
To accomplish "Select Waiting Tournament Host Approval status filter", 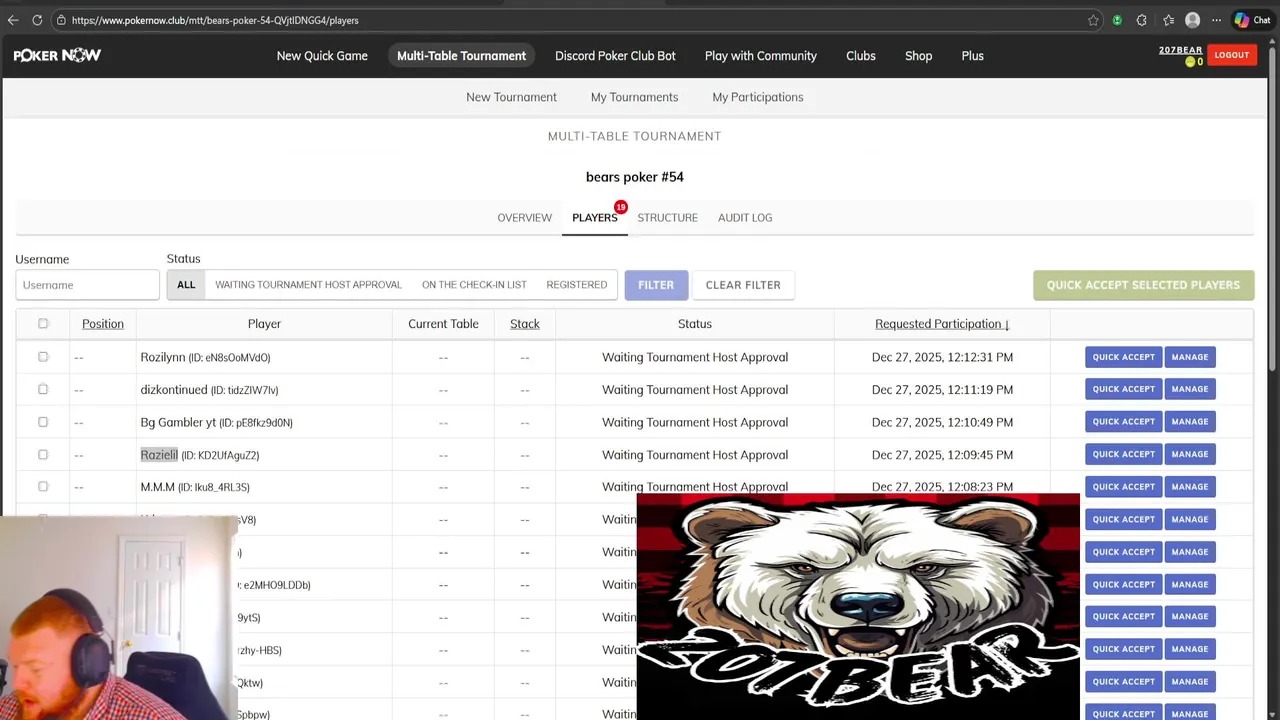I will pos(308,285).
